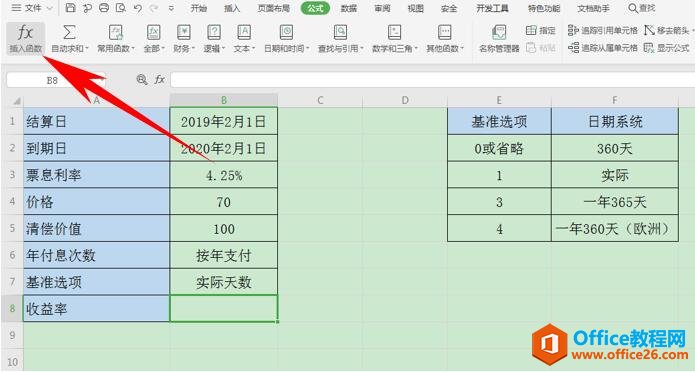This screenshot has width=695, height=372.
Task: Switch to the View (视图) tab
Action: click(x=415, y=8)
